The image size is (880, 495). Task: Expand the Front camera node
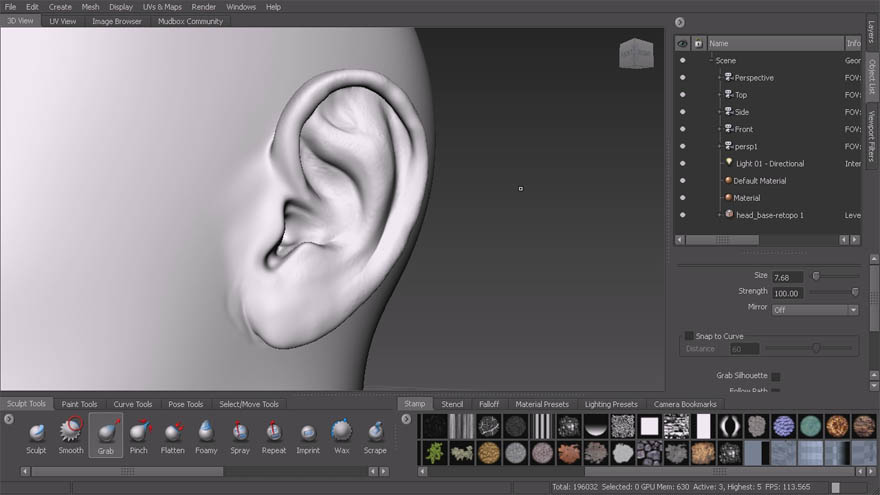tap(719, 129)
